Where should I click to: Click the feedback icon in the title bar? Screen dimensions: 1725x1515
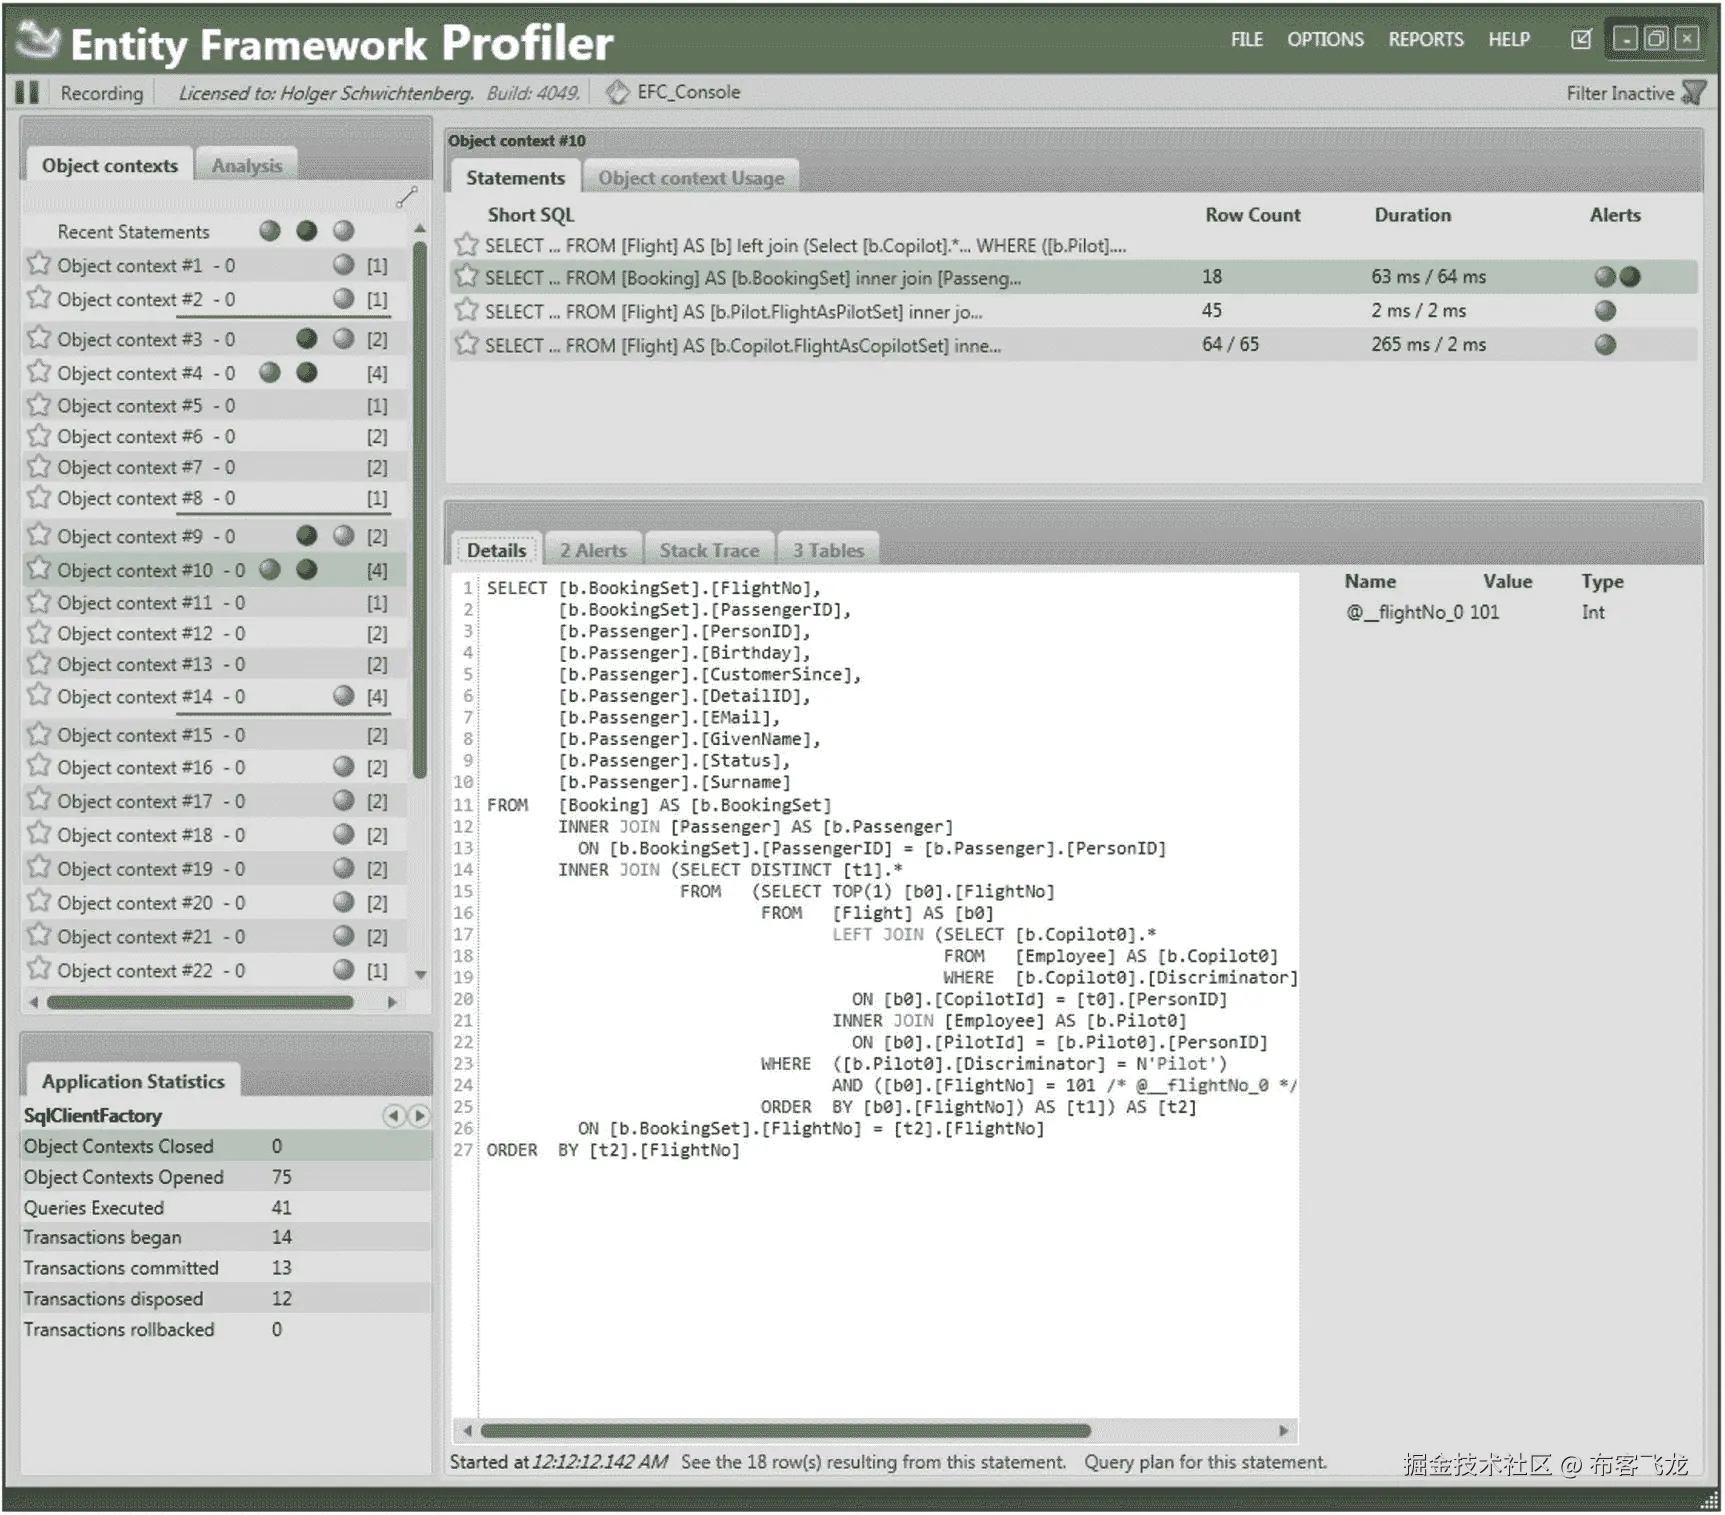(1581, 38)
